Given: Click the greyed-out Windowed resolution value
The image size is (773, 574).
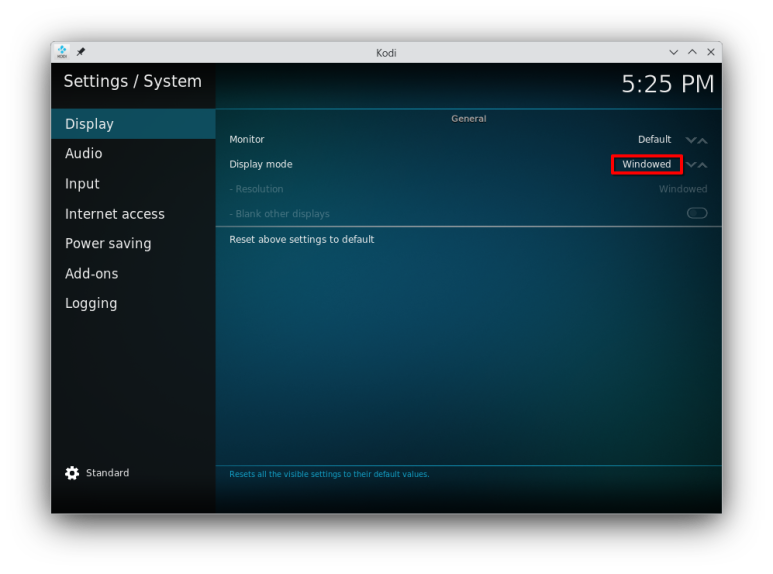Looking at the screenshot, I should (x=683, y=189).
